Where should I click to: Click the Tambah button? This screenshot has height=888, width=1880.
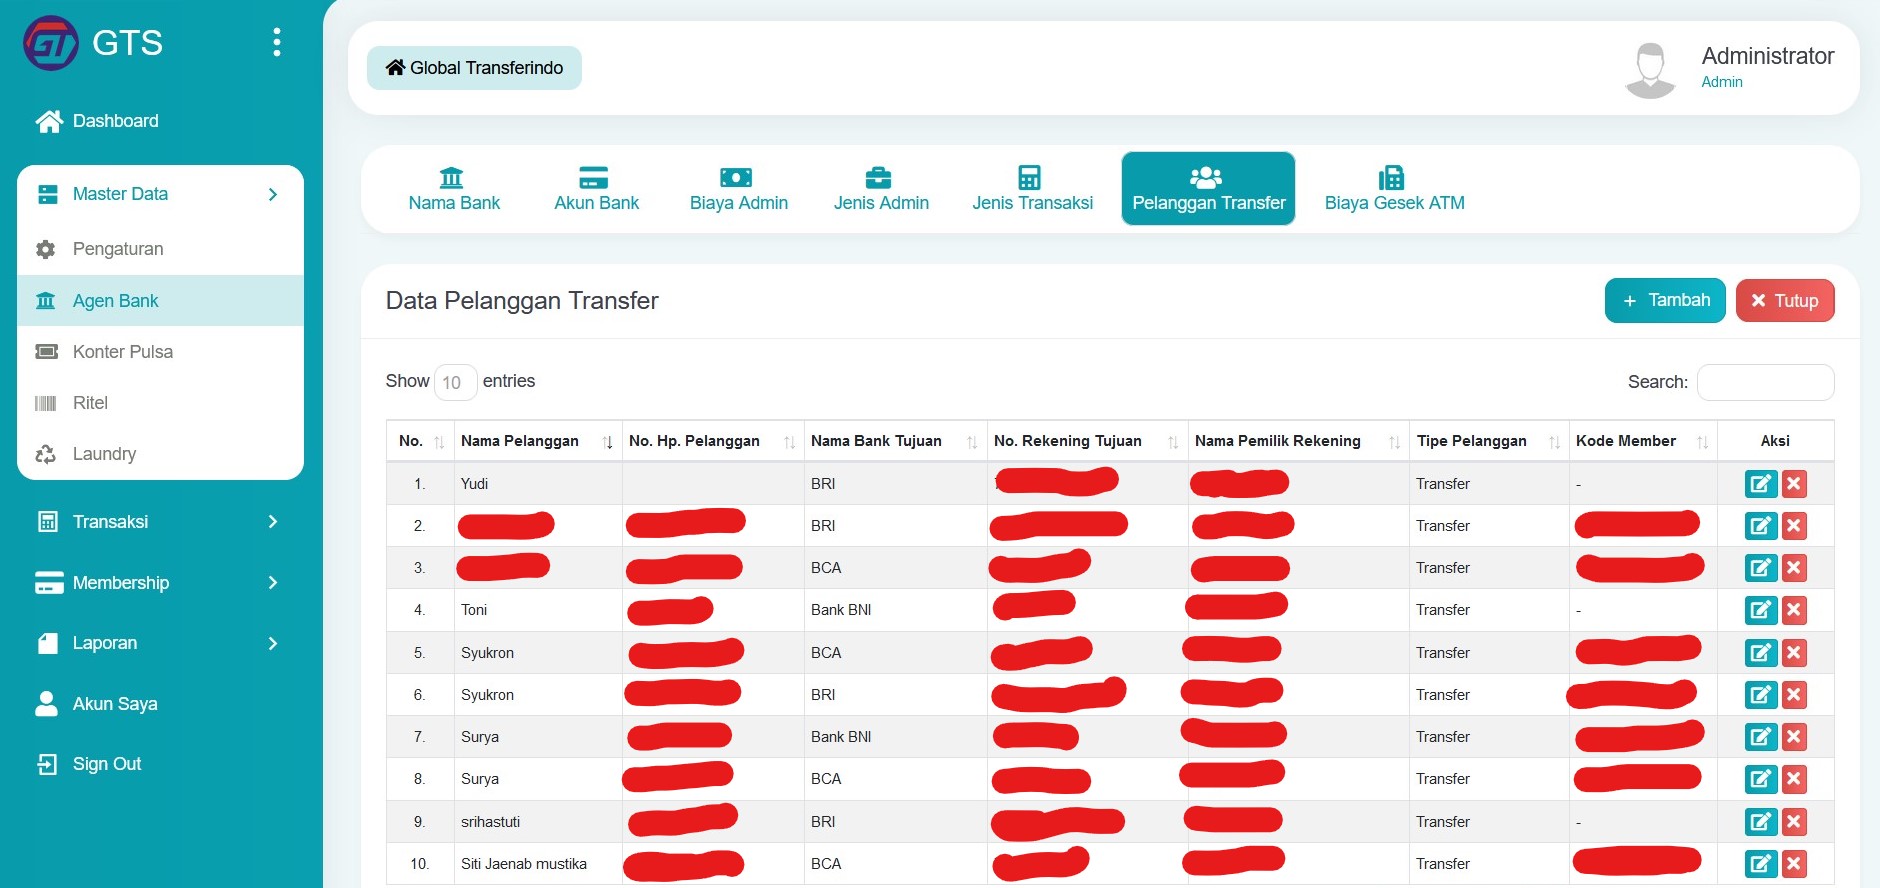[x=1665, y=300]
